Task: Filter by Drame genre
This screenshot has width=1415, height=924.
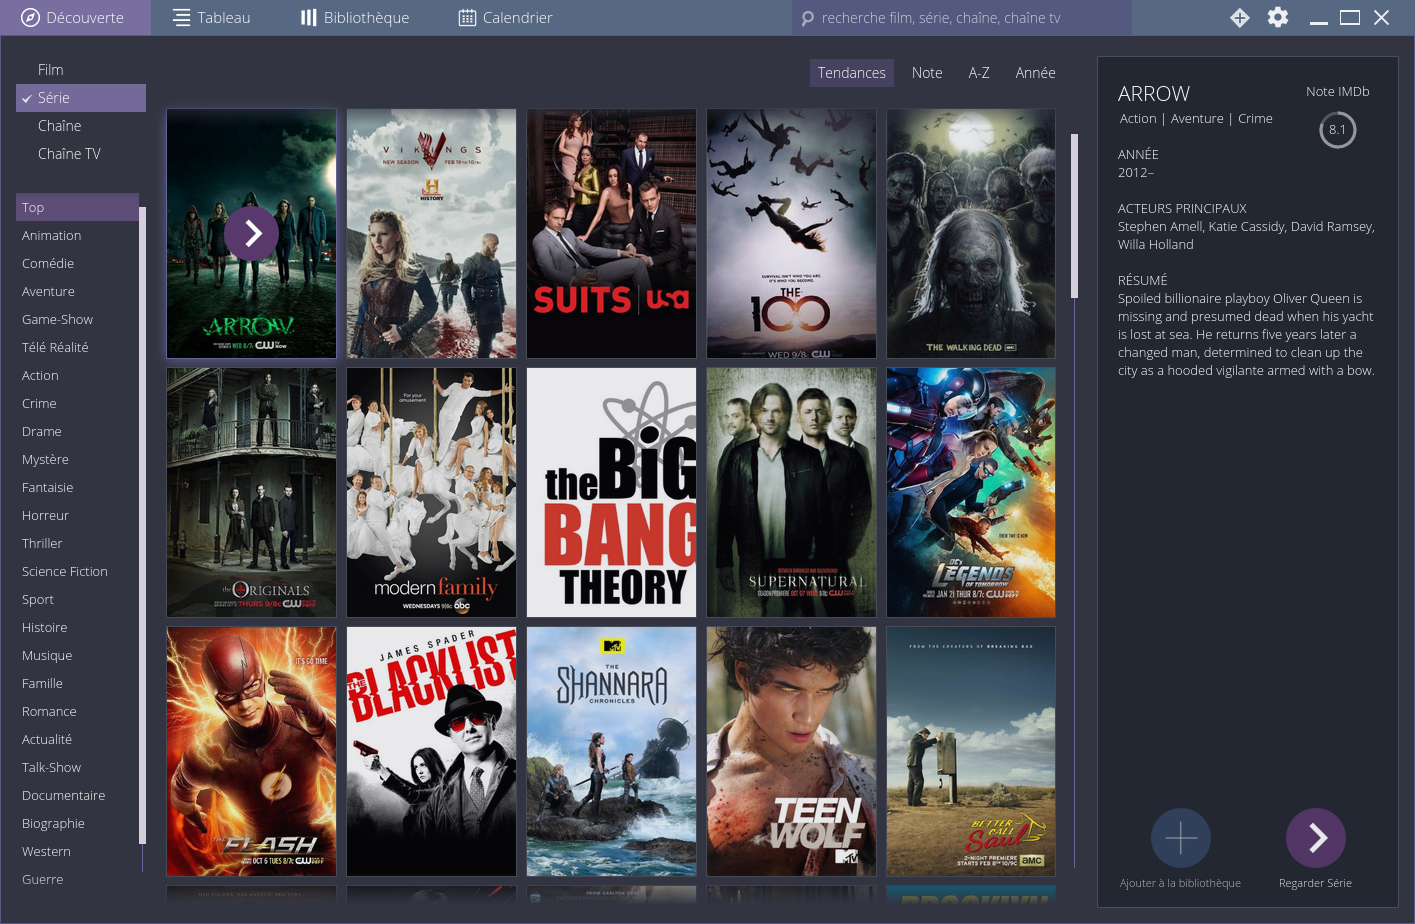Action: coord(77,432)
